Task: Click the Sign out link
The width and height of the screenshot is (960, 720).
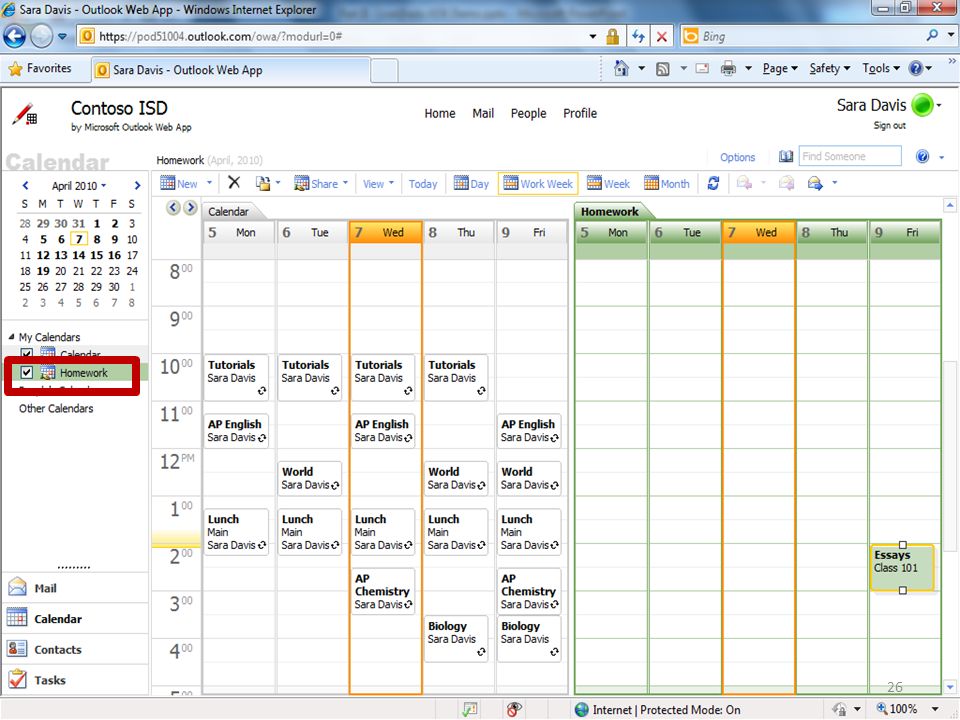Action: [x=890, y=126]
